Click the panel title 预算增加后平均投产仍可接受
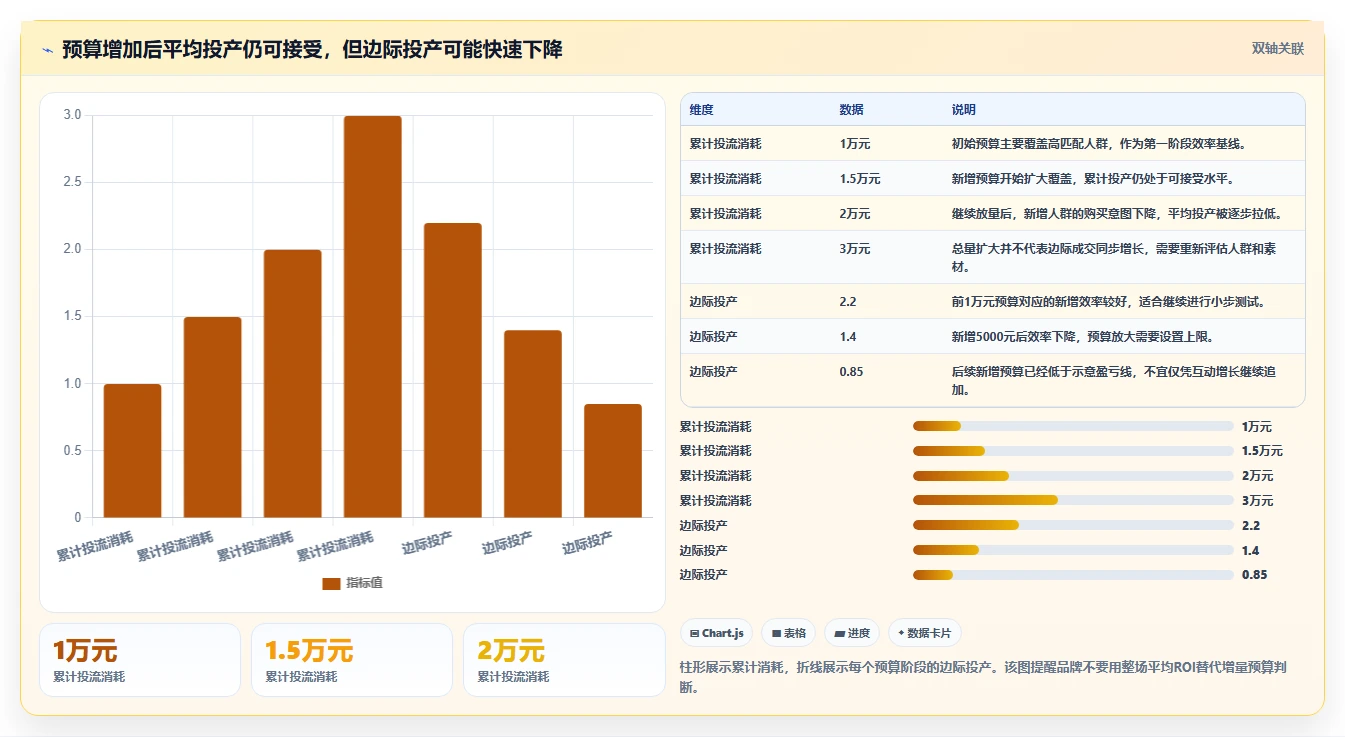Viewport: 1345px width, 737px height. [312, 49]
